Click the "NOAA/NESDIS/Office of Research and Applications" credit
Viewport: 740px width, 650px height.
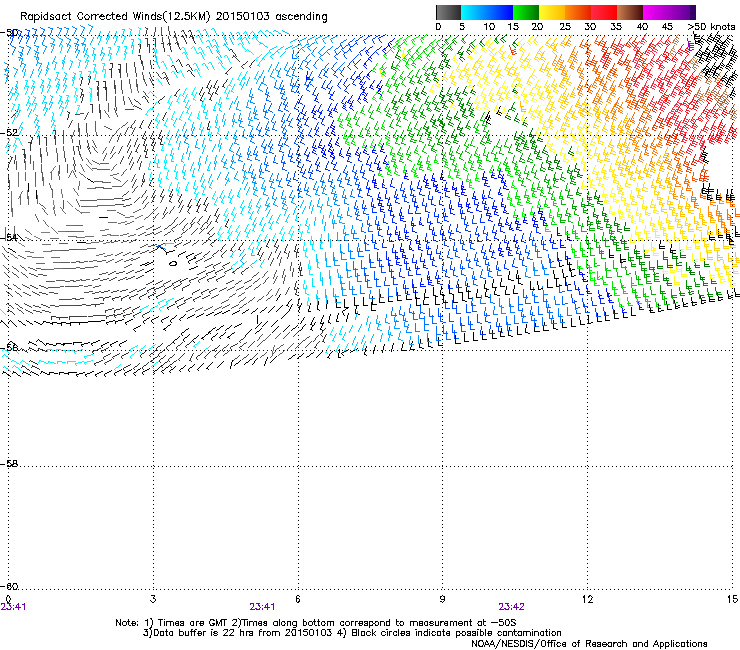[x=589, y=644]
